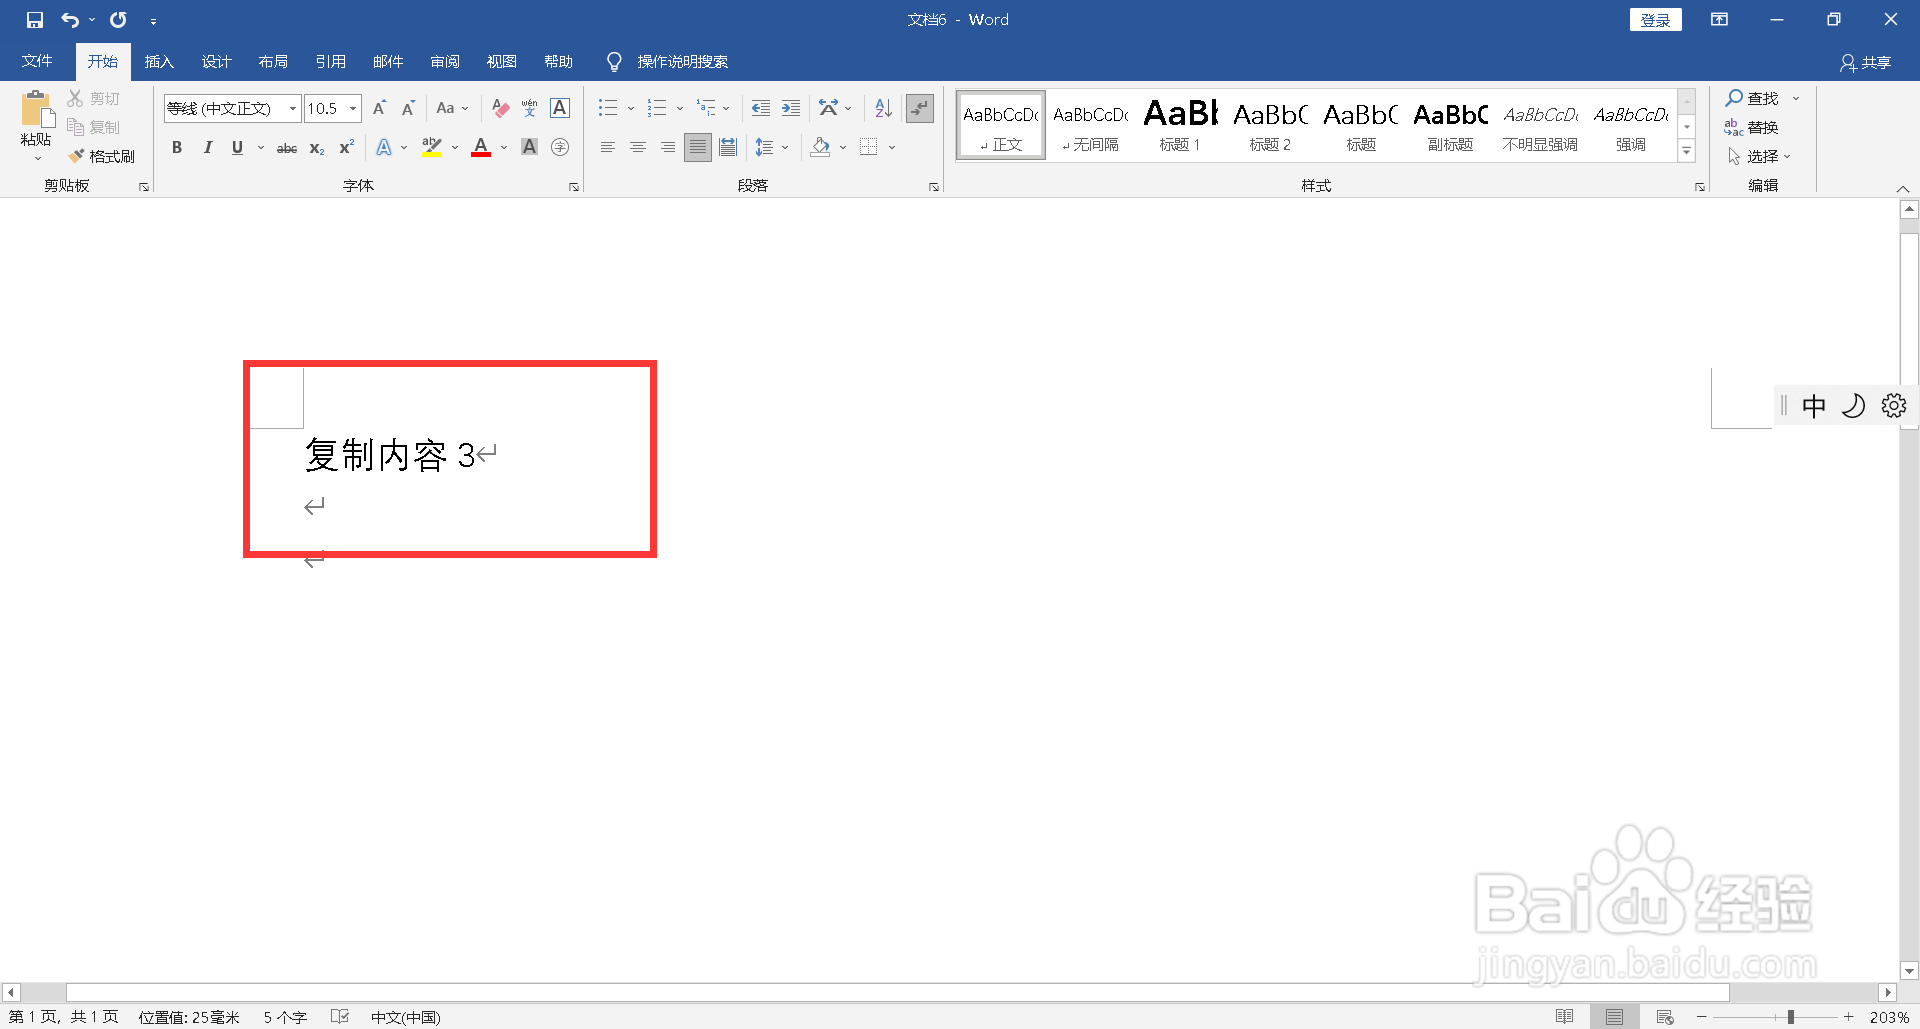Decrease font size with the shrink font icon
The image size is (1920, 1029).
tap(408, 108)
